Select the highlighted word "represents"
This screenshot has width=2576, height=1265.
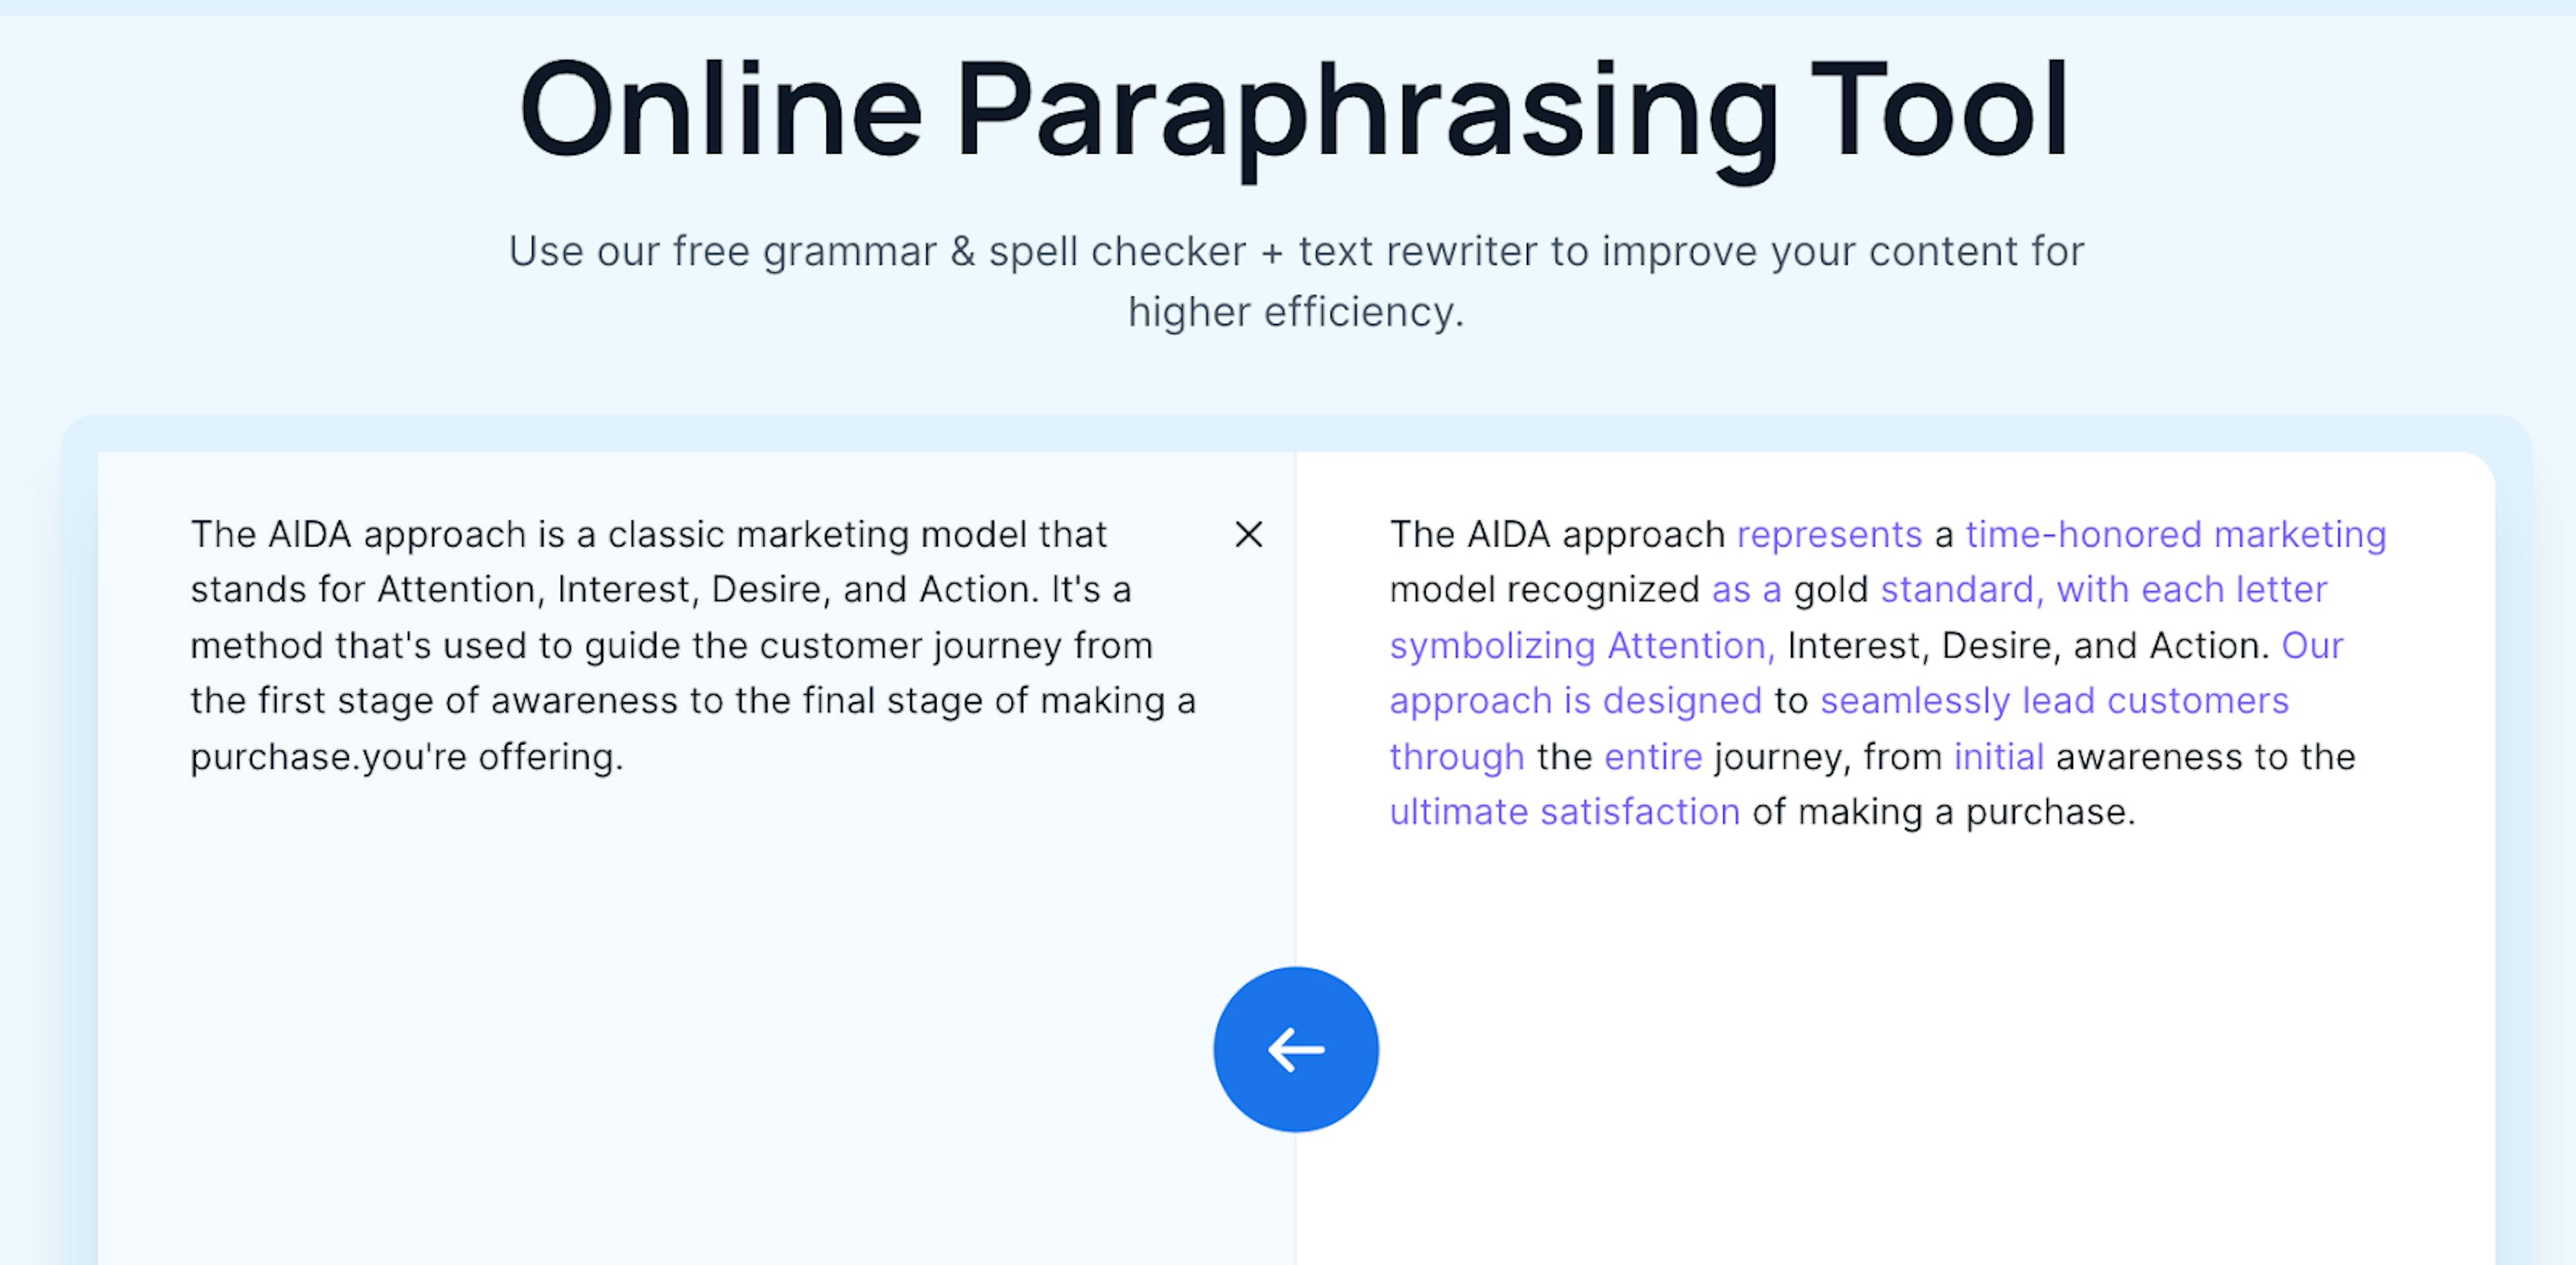tap(1829, 534)
